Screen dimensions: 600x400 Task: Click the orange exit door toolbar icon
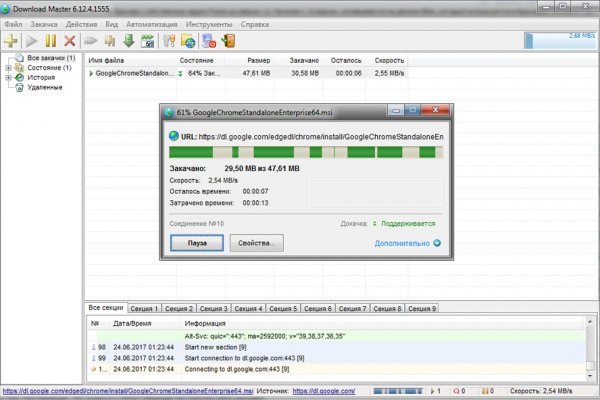(x=228, y=41)
